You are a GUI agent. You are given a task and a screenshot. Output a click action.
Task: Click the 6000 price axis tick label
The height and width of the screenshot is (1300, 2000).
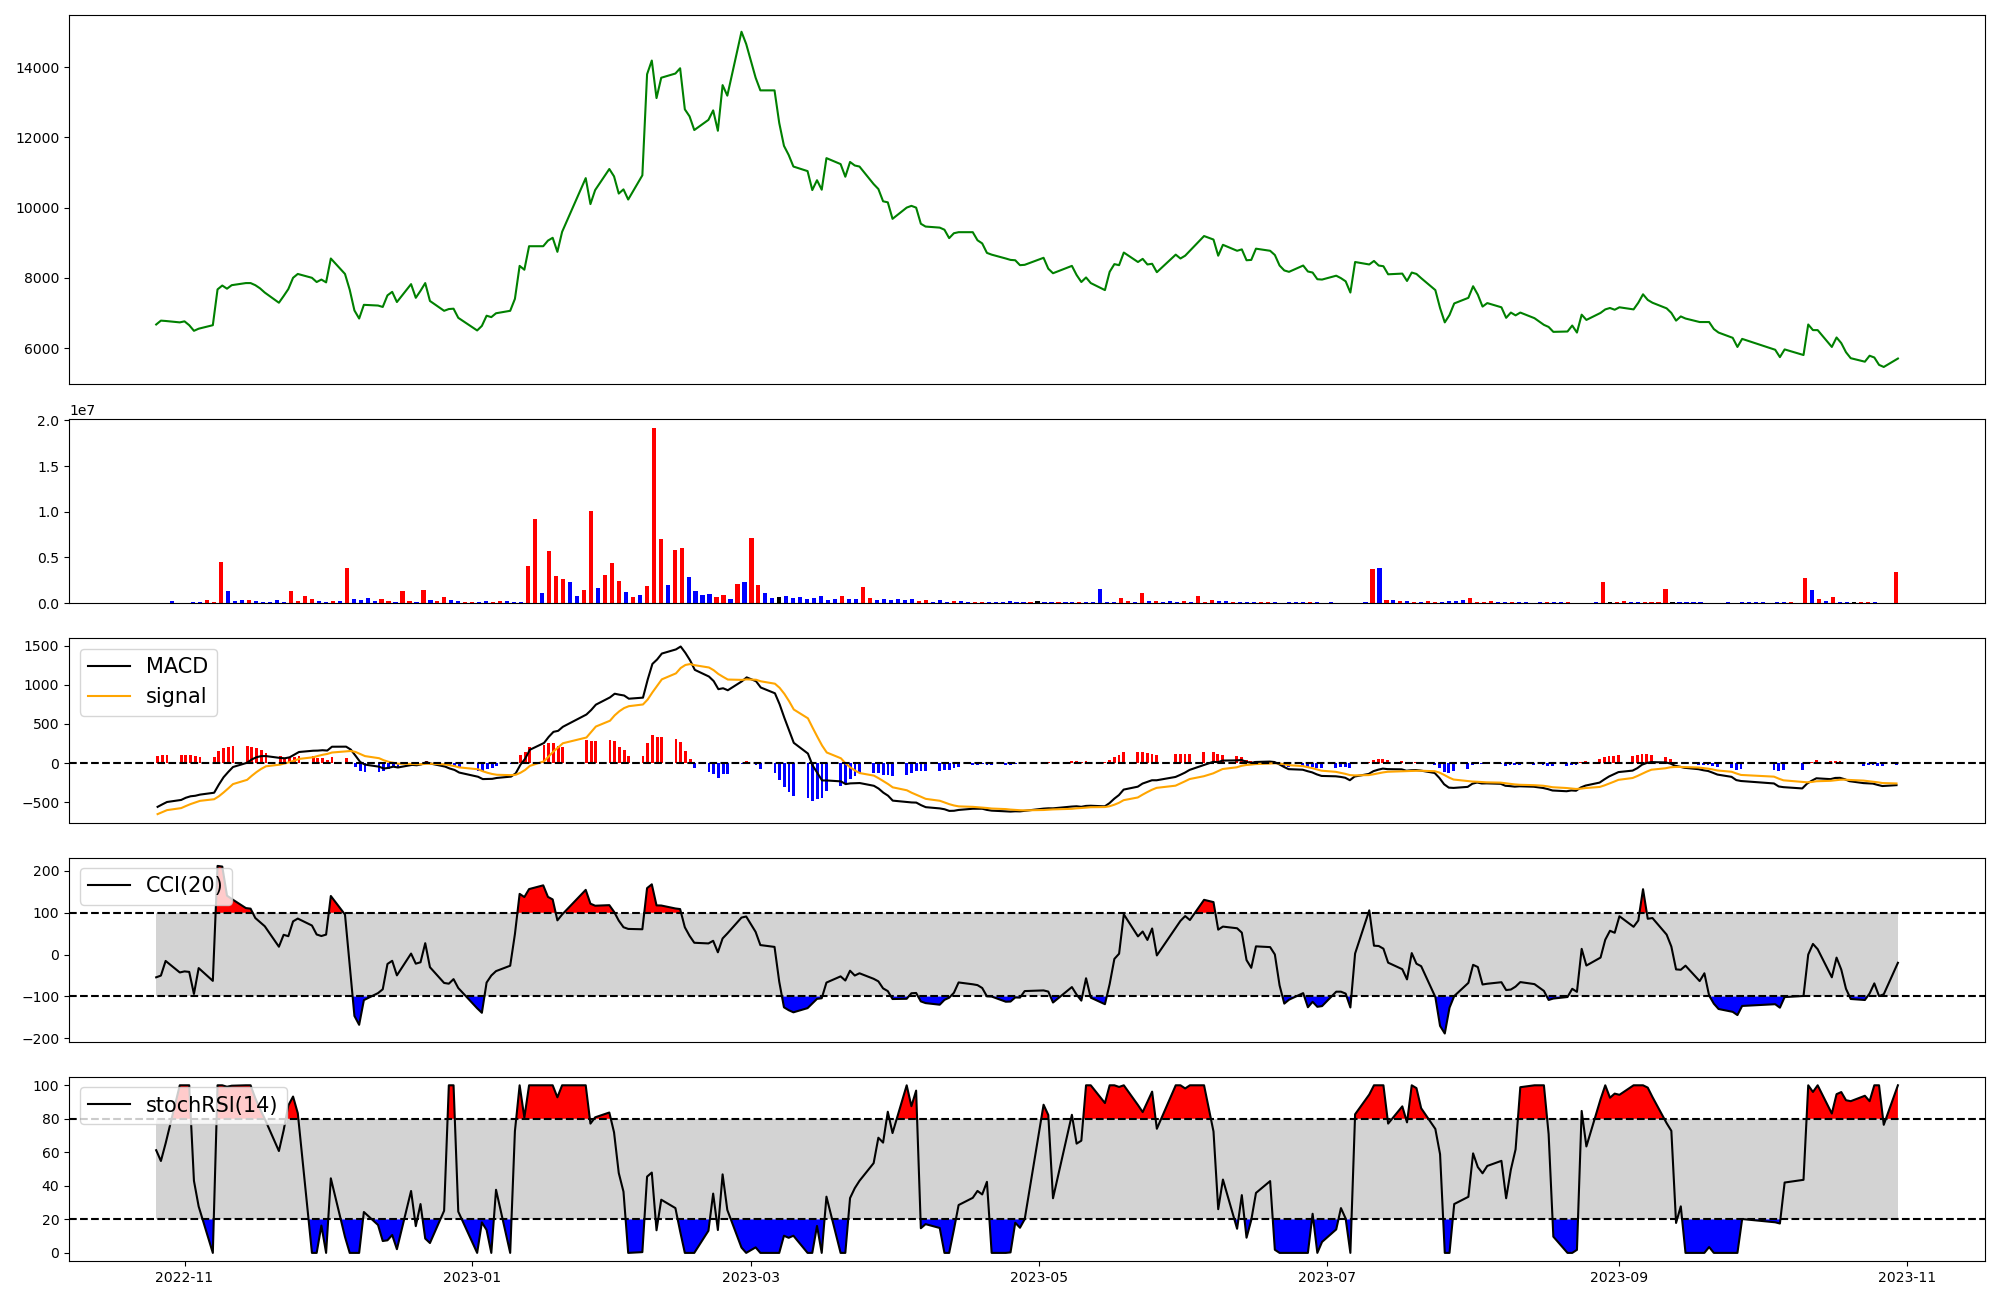(x=41, y=349)
